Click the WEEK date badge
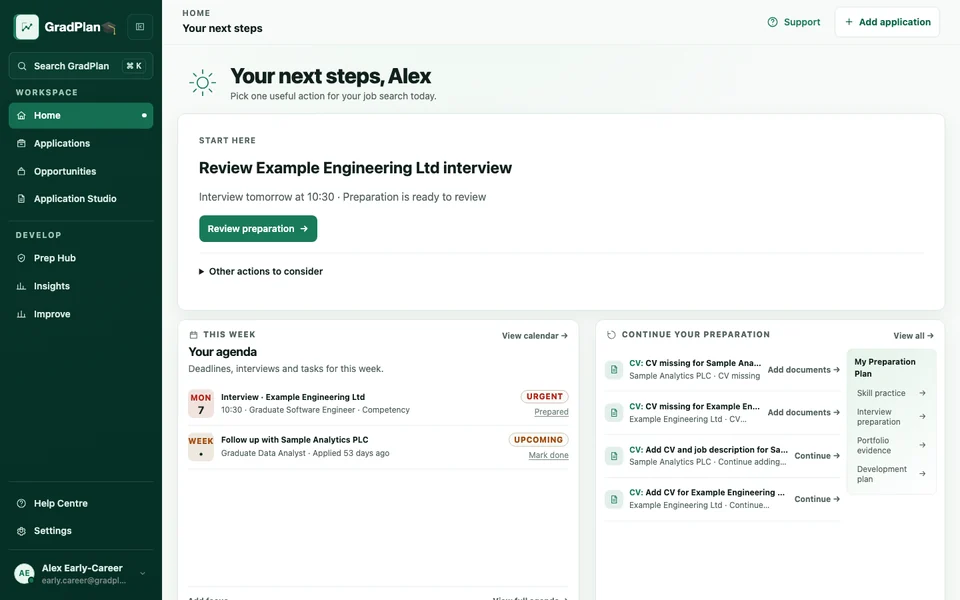960x600 pixels. (201, 447)
